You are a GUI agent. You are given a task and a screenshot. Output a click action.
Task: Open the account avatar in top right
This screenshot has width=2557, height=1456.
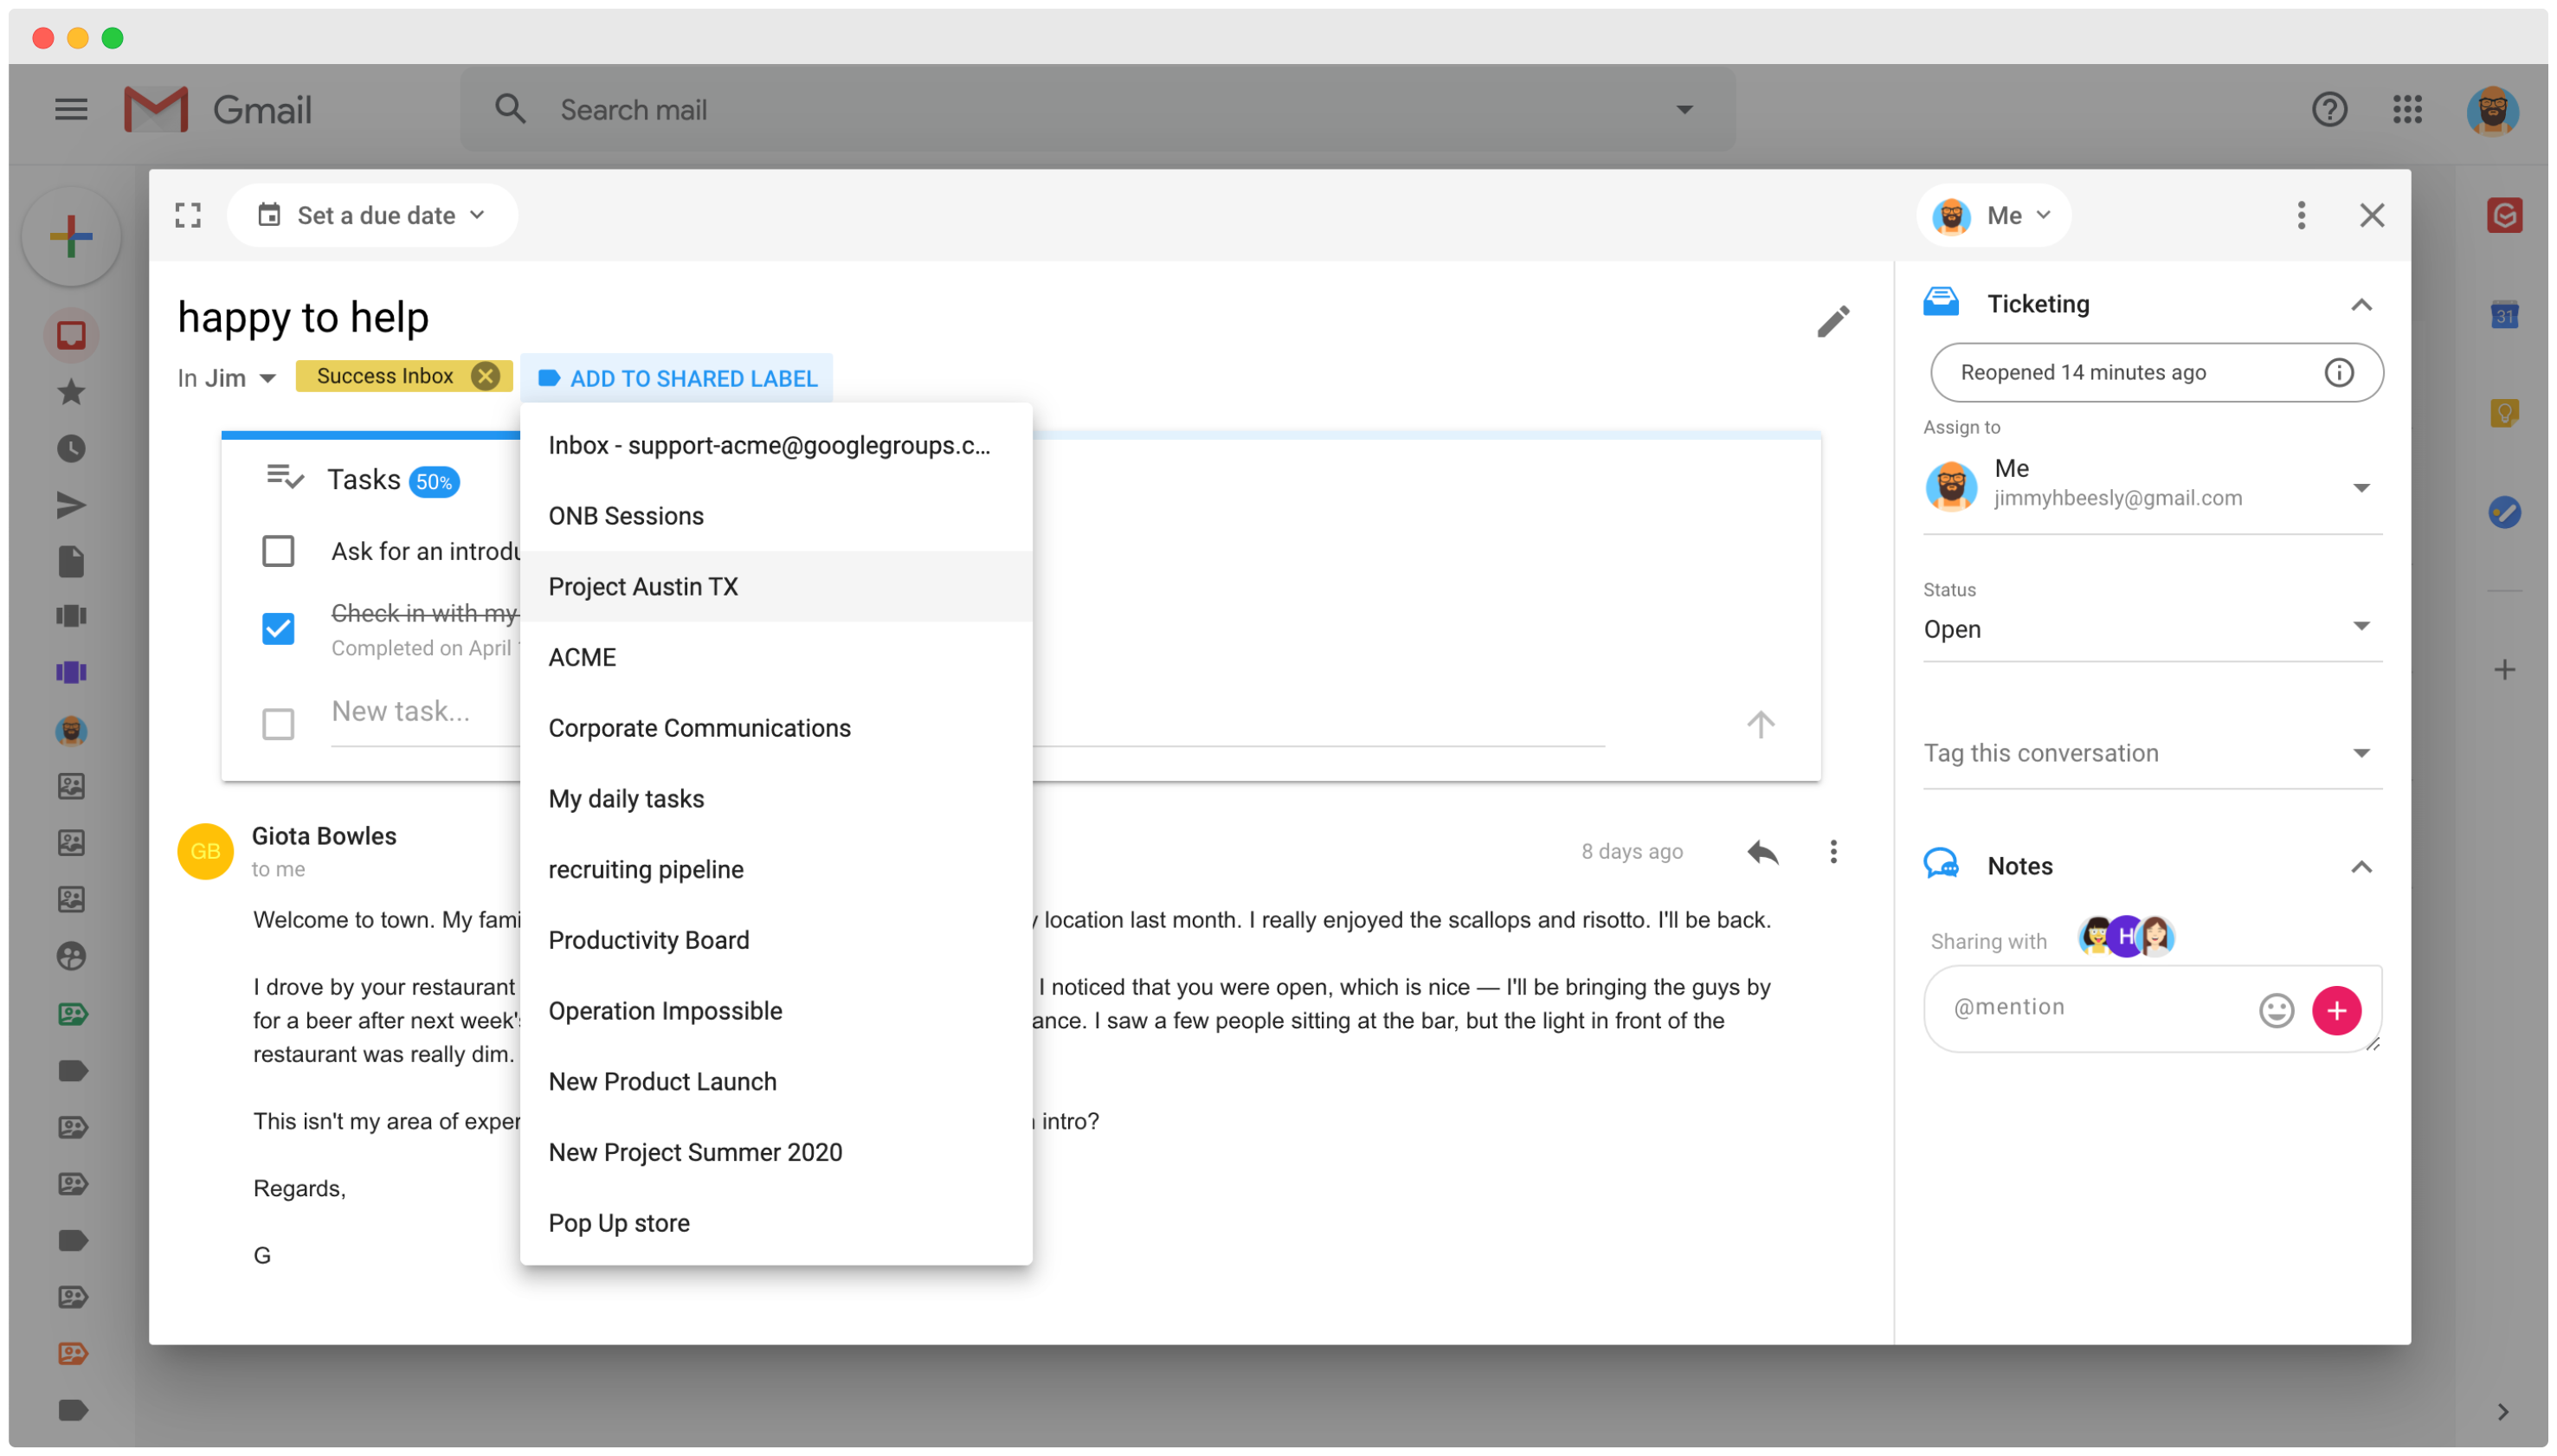(2491, 110)
